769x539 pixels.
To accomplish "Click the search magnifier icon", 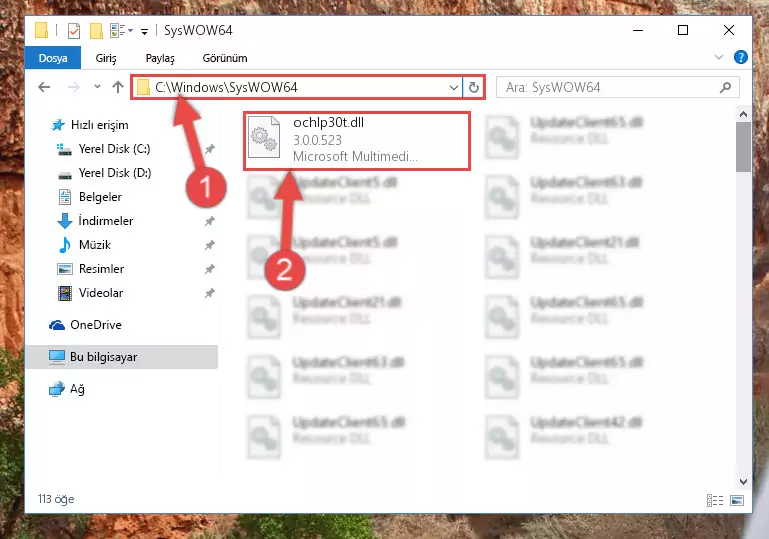I will tap(726, 87).
